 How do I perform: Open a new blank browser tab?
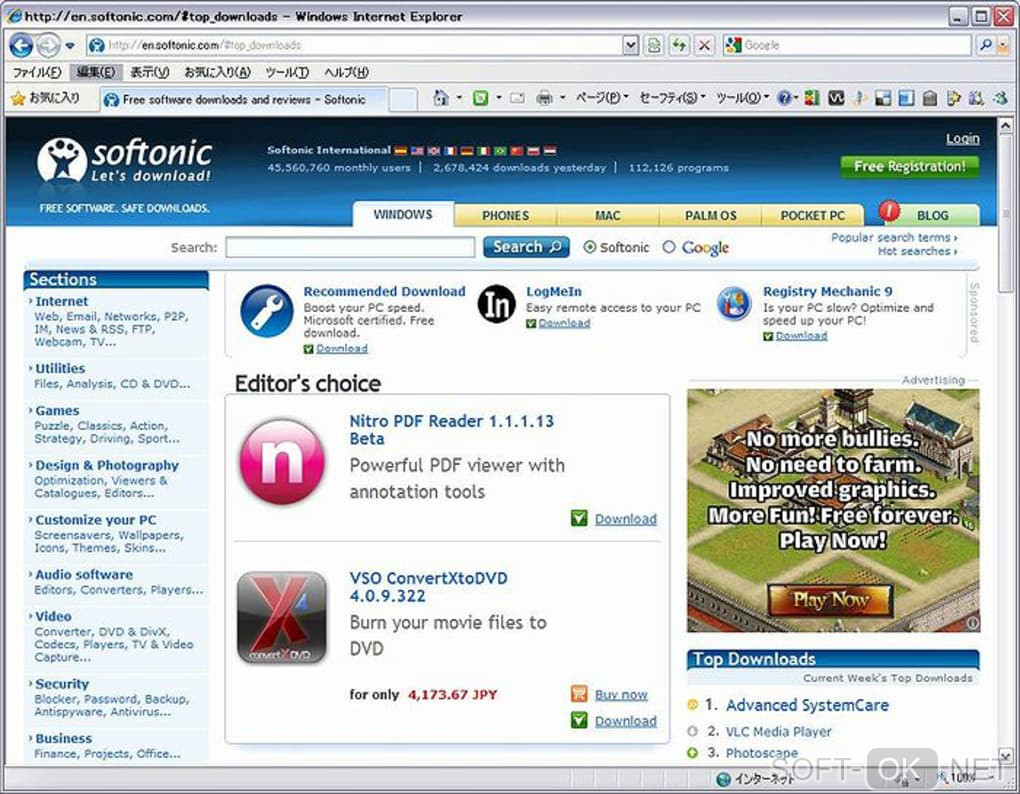(403, 100)
